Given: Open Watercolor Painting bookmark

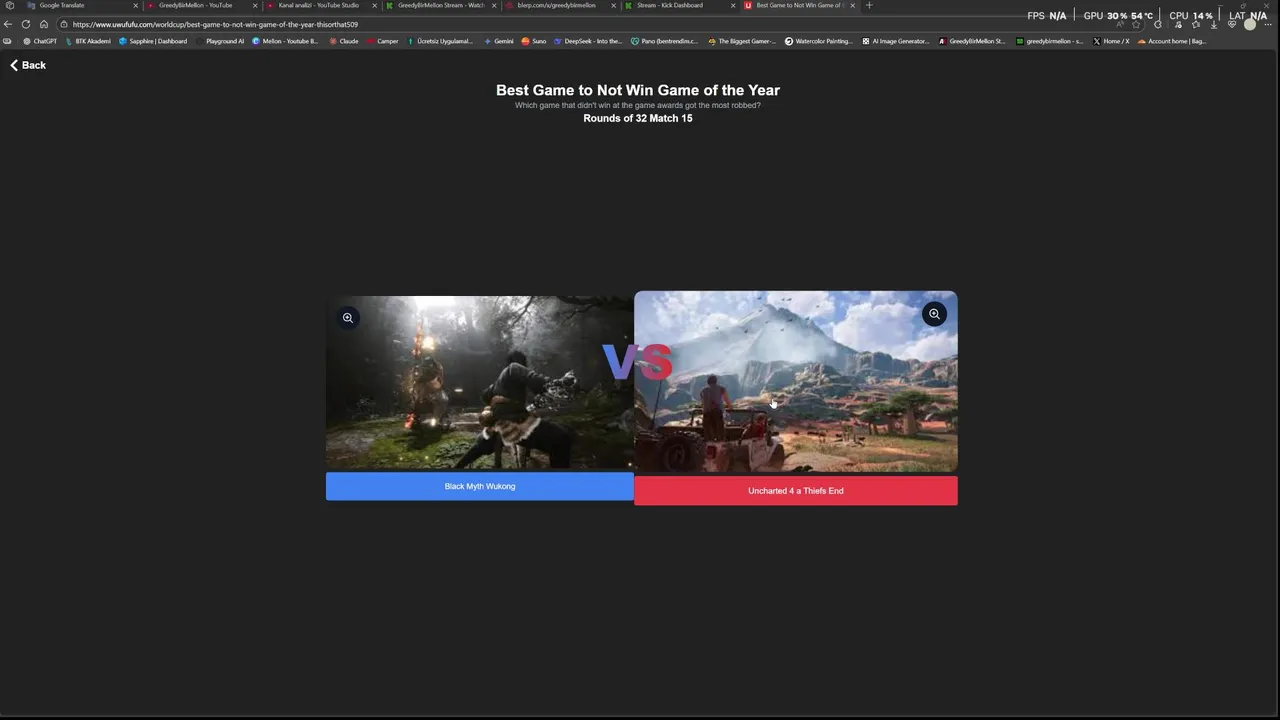Looking at the screenshot, I should [819, 41].
